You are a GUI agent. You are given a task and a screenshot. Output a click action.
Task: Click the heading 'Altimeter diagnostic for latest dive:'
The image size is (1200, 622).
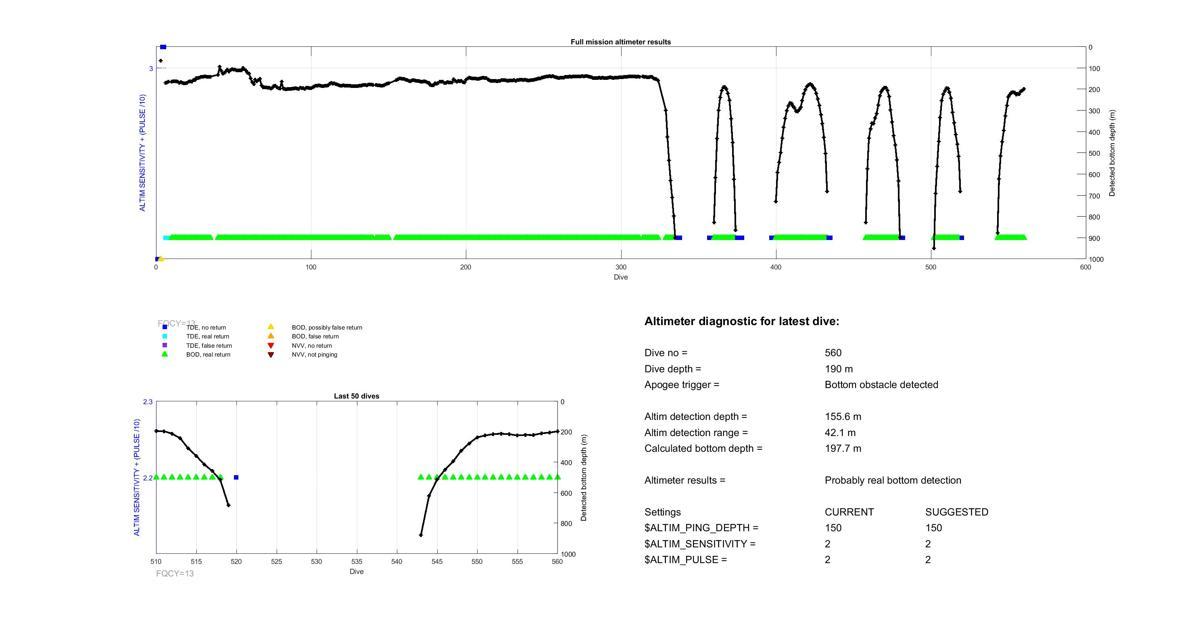(x=742, y=322)
